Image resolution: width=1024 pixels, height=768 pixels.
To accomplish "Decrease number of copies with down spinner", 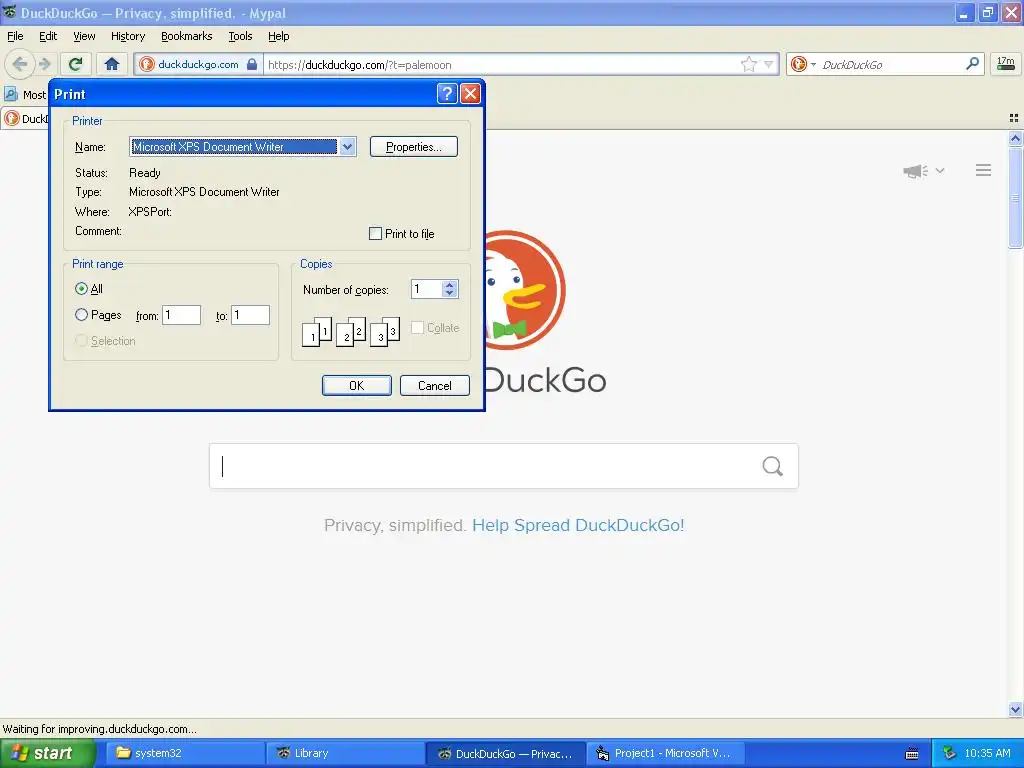I will [x=449, y=293].
